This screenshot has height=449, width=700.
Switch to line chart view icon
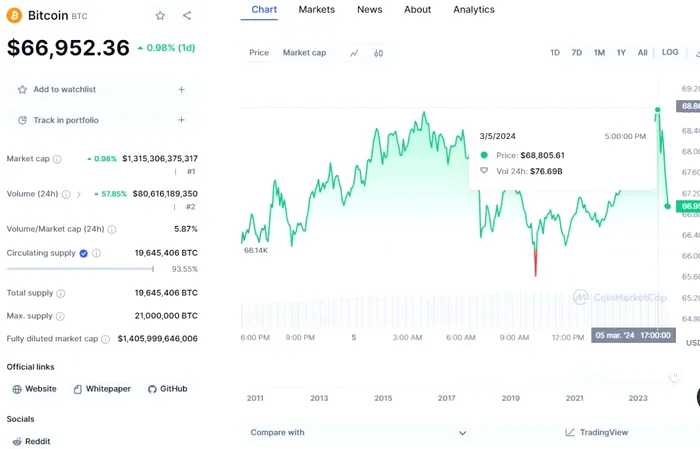click(354, 53)
